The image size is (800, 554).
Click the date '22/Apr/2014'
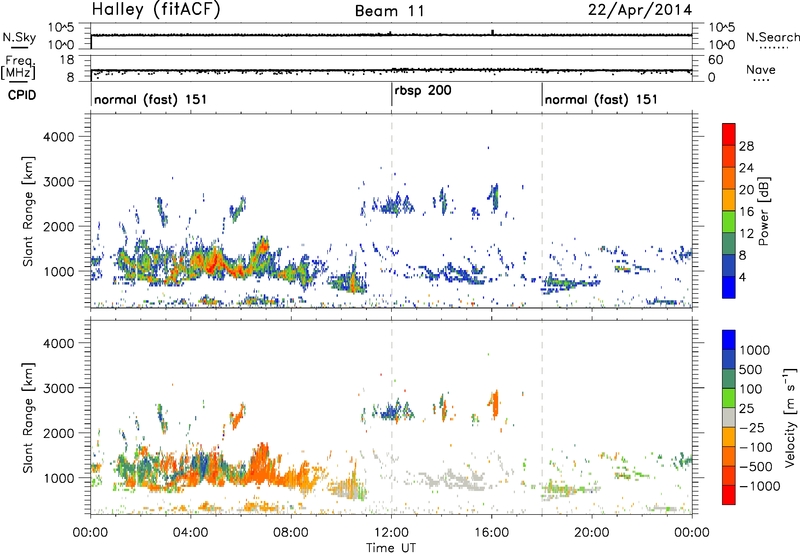640,10
